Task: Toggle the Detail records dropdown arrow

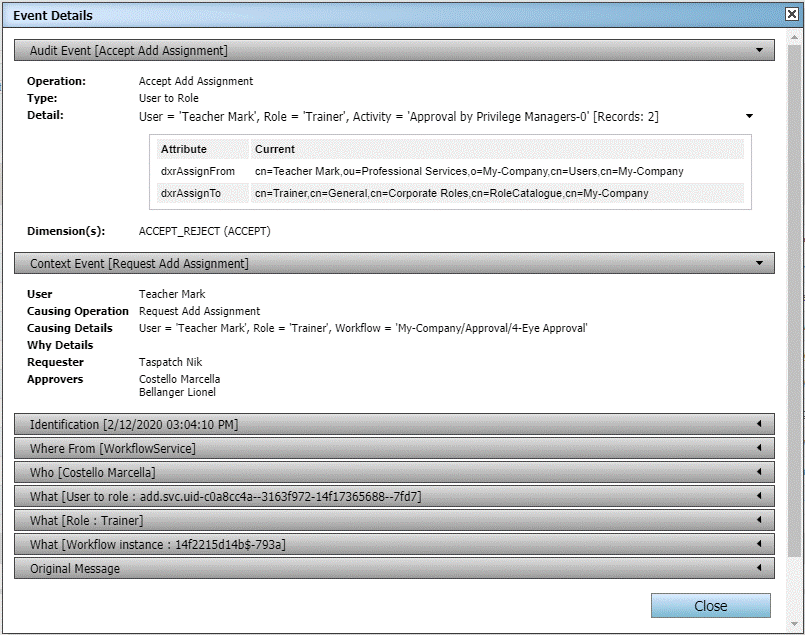Action: click(749, 117)
